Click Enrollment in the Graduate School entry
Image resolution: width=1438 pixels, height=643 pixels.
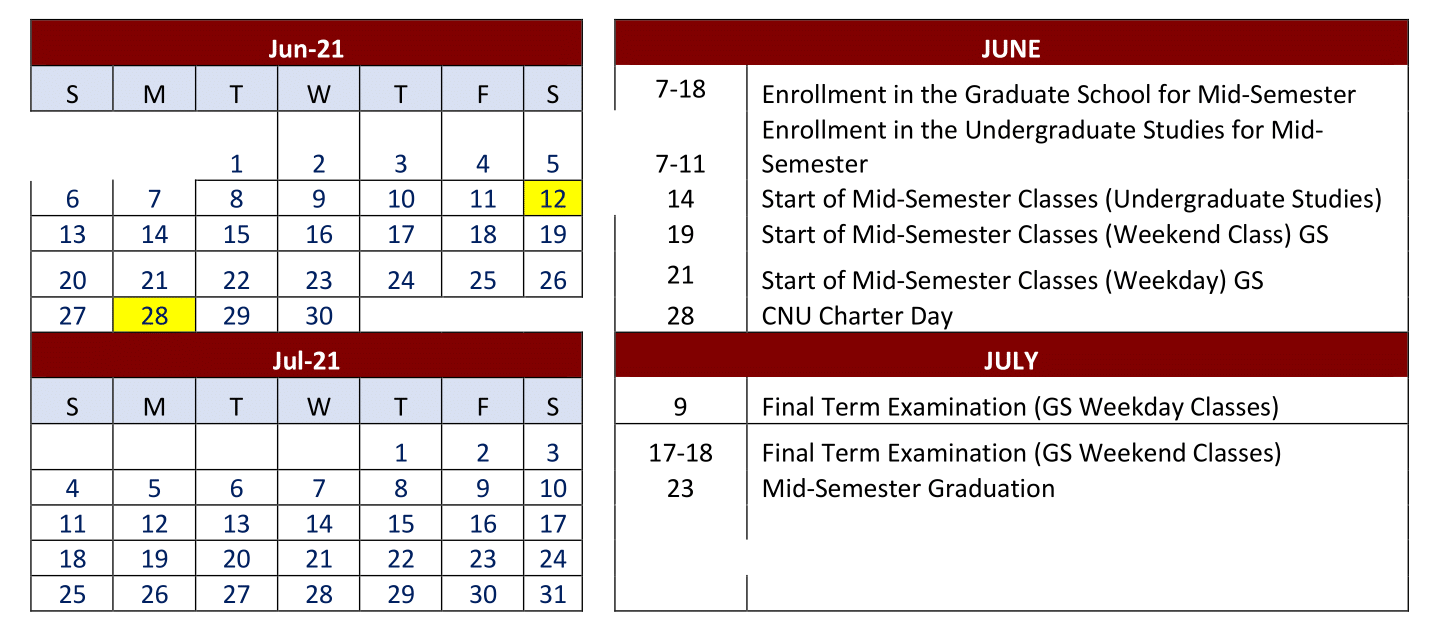tap(1058, 94)
